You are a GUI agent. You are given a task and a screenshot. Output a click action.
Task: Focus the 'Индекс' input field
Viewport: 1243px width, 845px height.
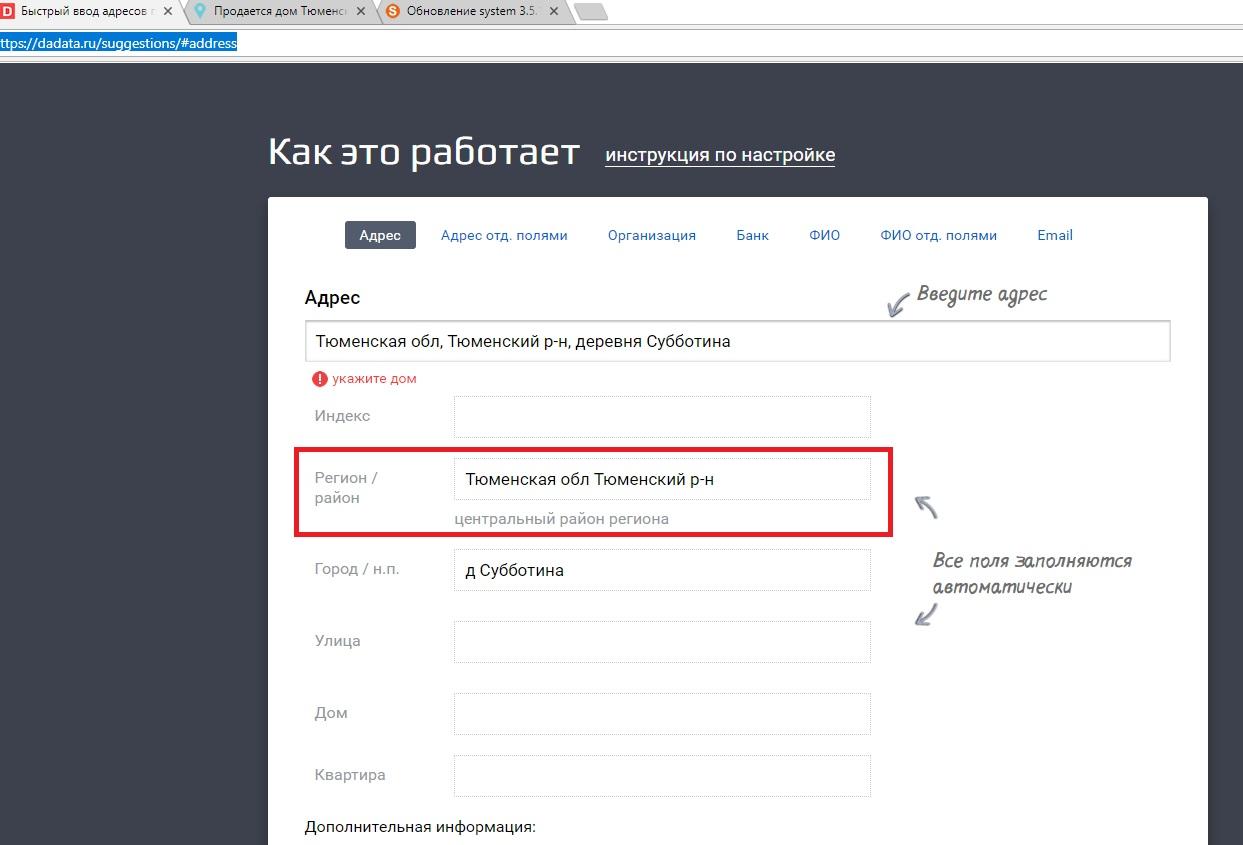click(x=661, y=416)
